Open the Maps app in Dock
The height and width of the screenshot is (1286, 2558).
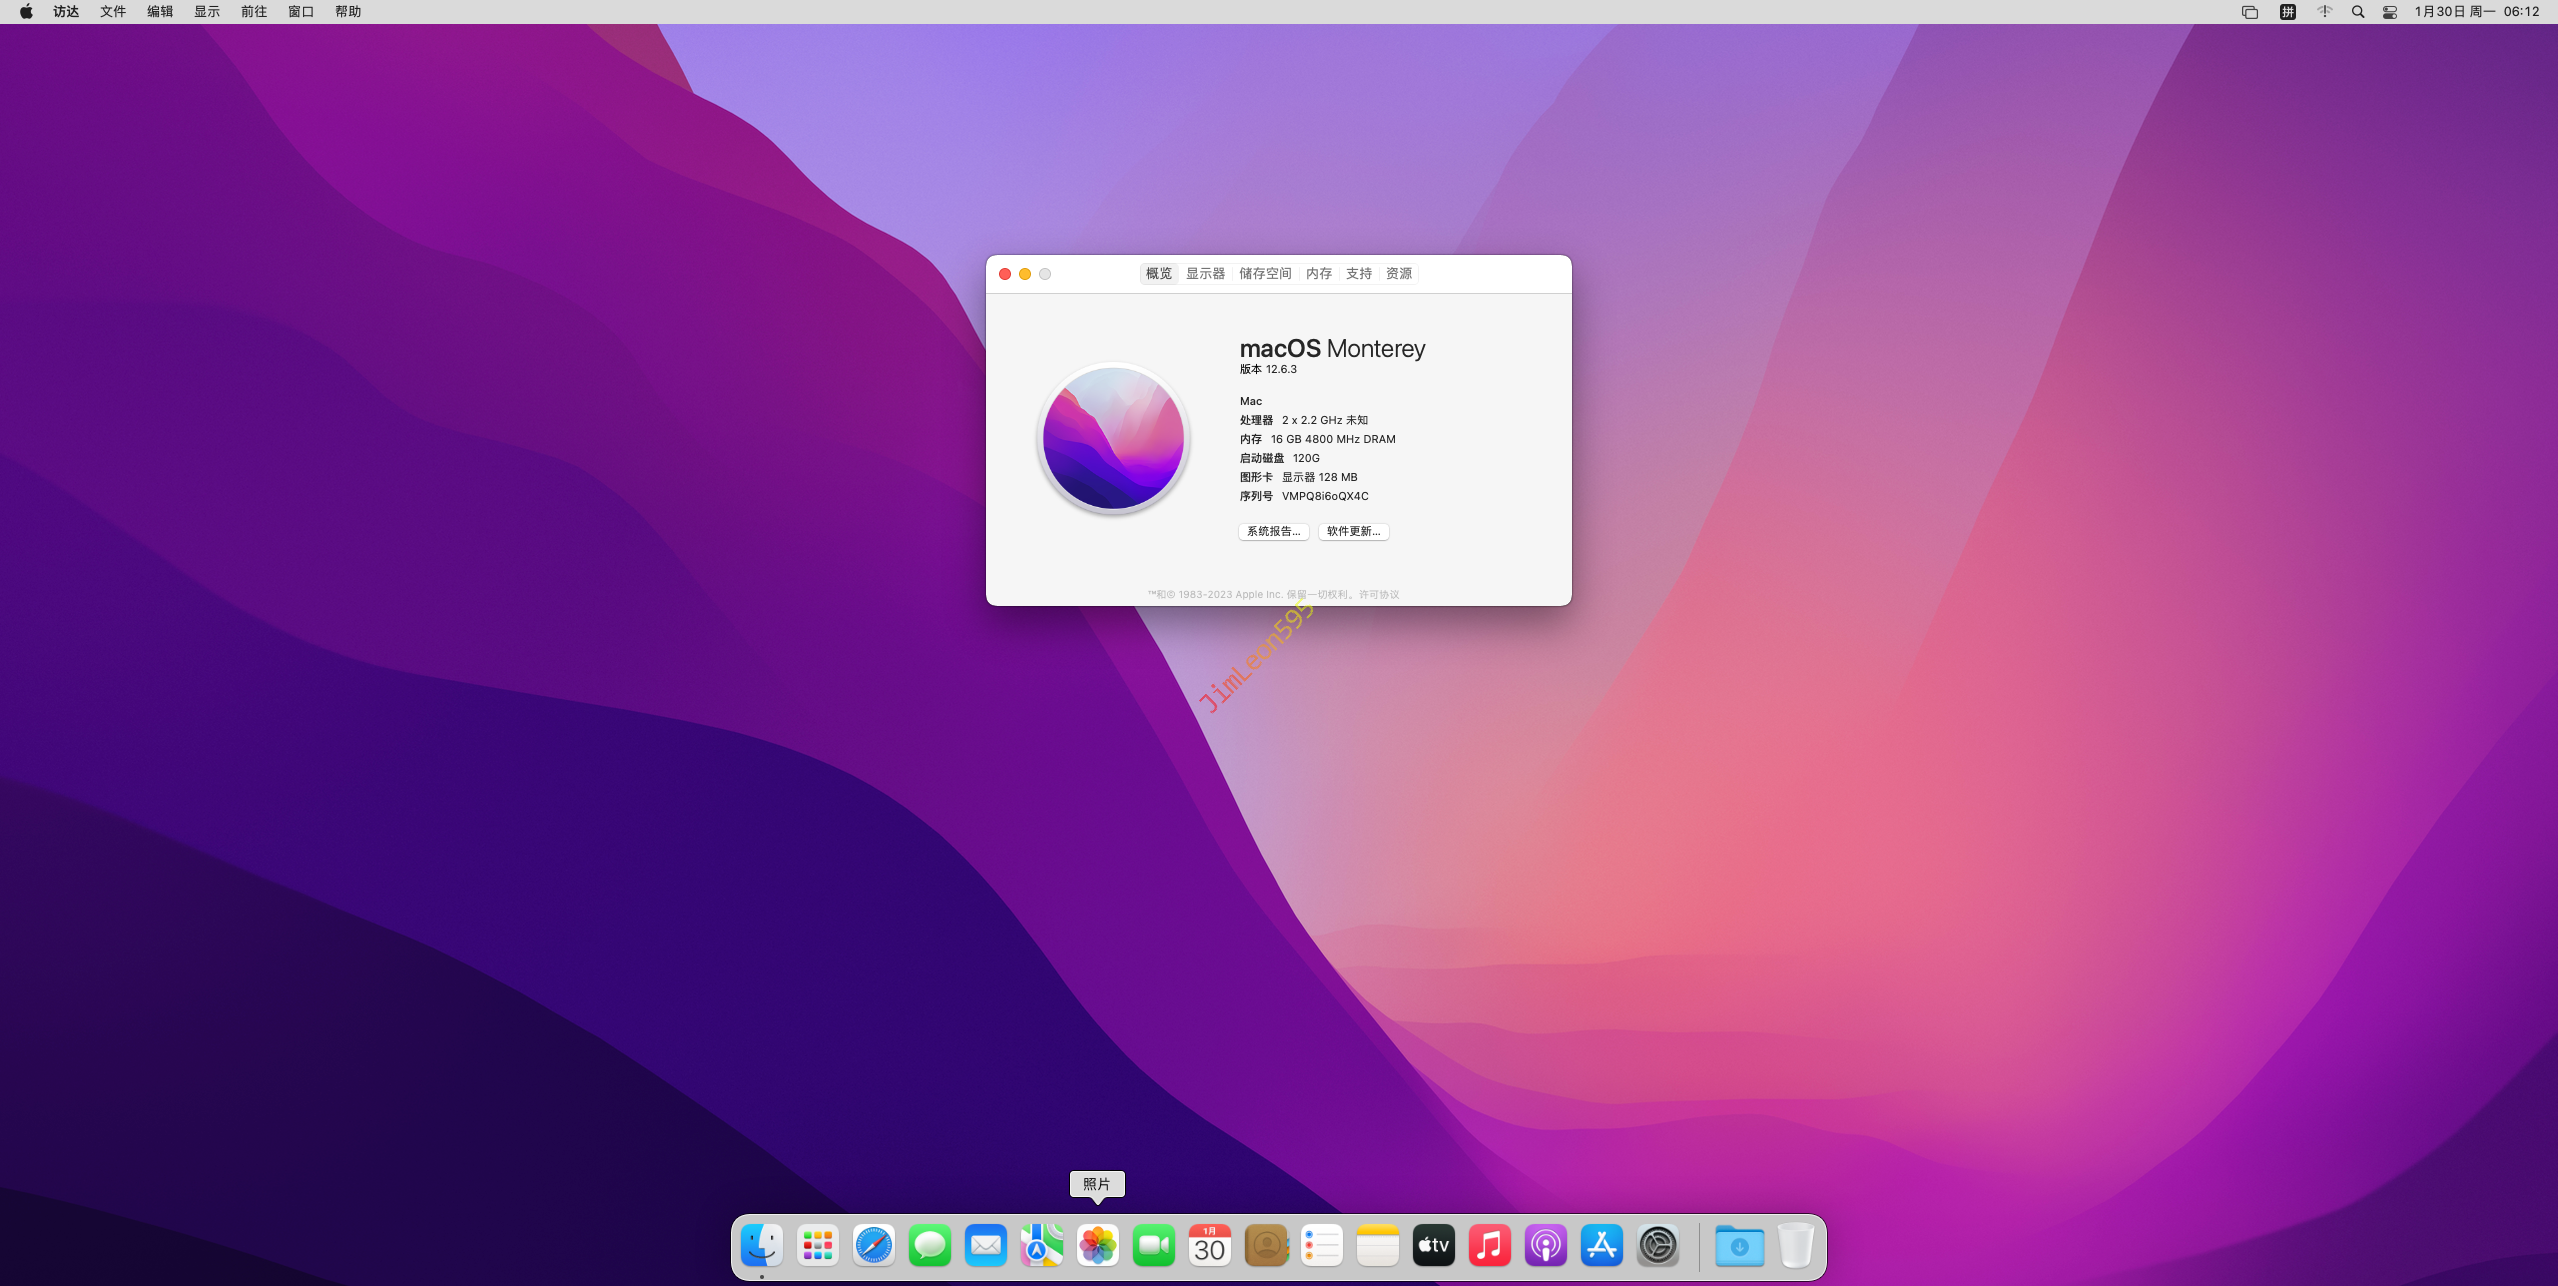[1041, 1245]
